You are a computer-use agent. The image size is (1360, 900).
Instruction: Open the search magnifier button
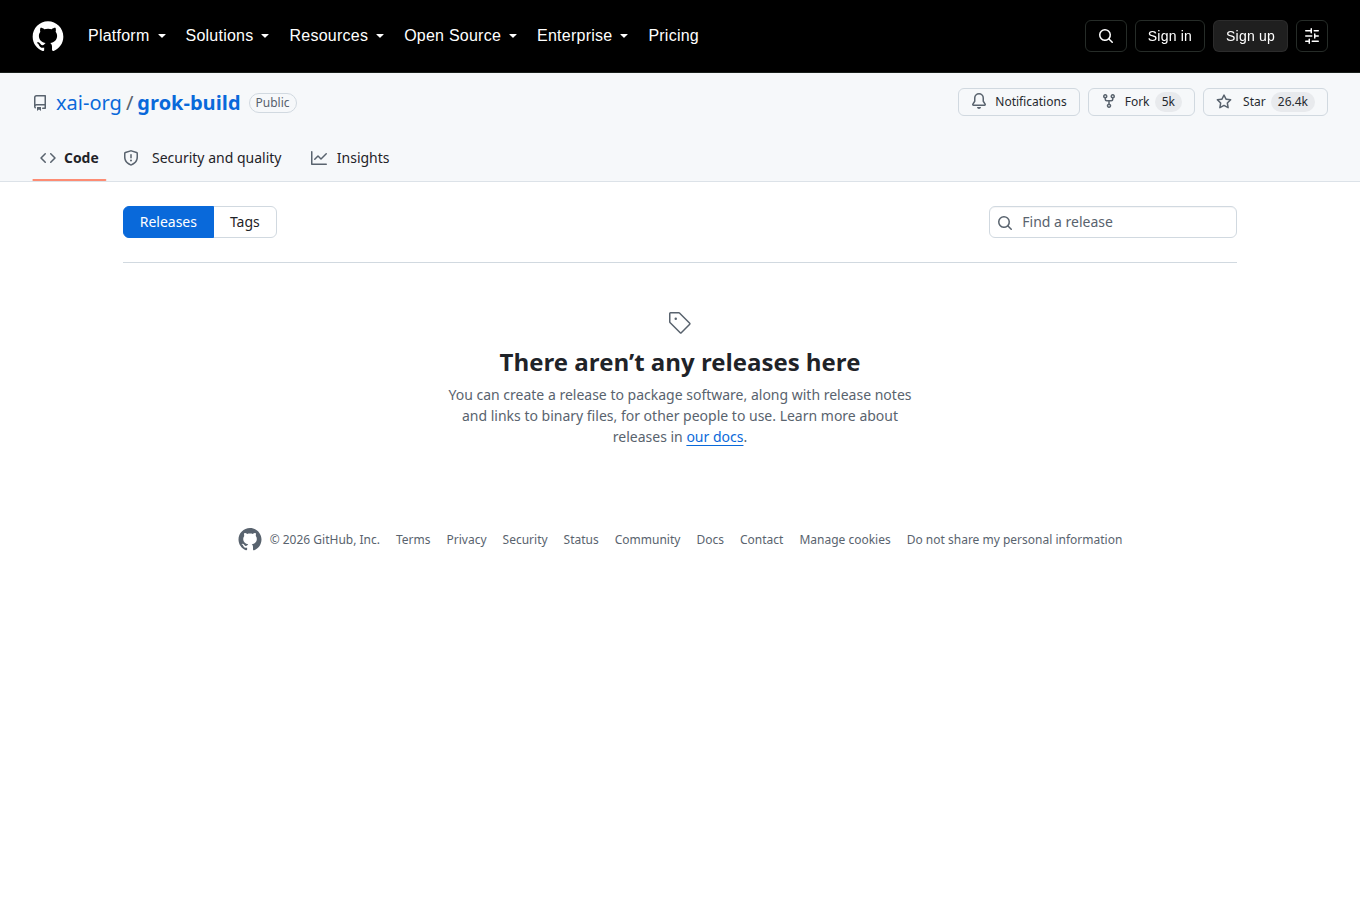pyautogui.click(x=1106, y=36)
